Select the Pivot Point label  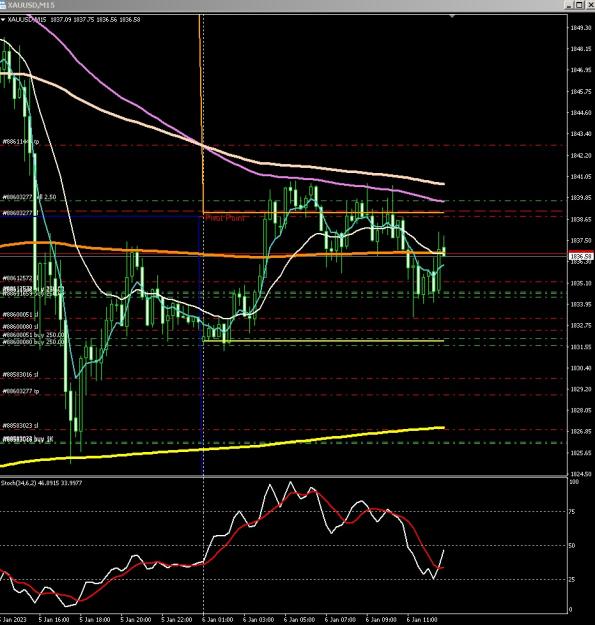coord(224,218)
